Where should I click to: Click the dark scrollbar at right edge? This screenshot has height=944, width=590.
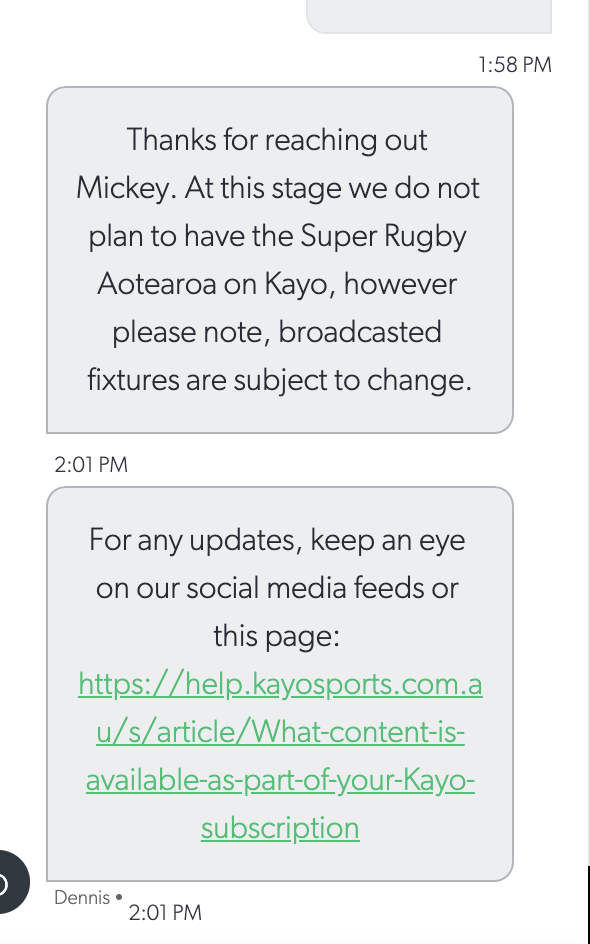[588, 903]
